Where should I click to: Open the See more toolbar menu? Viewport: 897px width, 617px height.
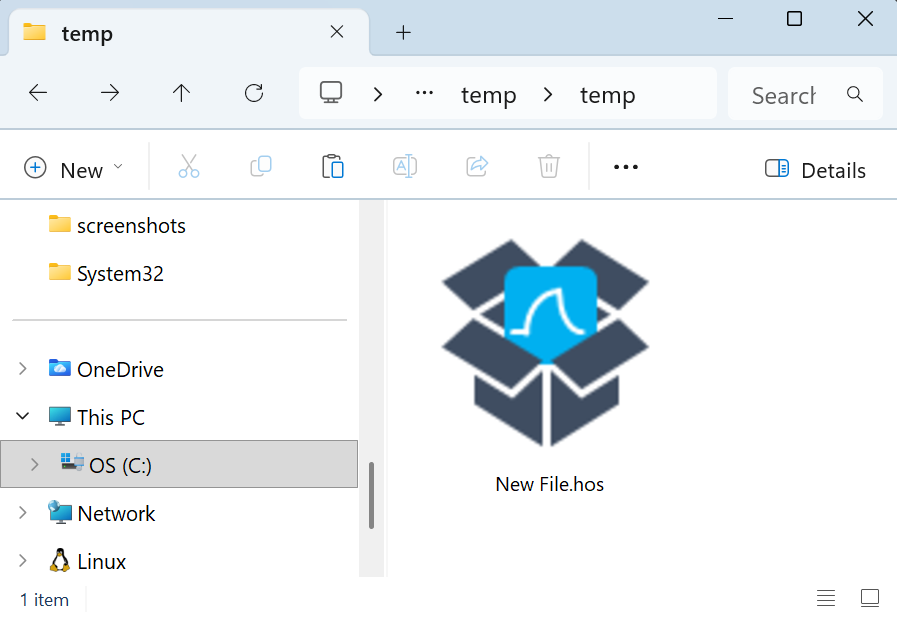(x=626, y=167)
